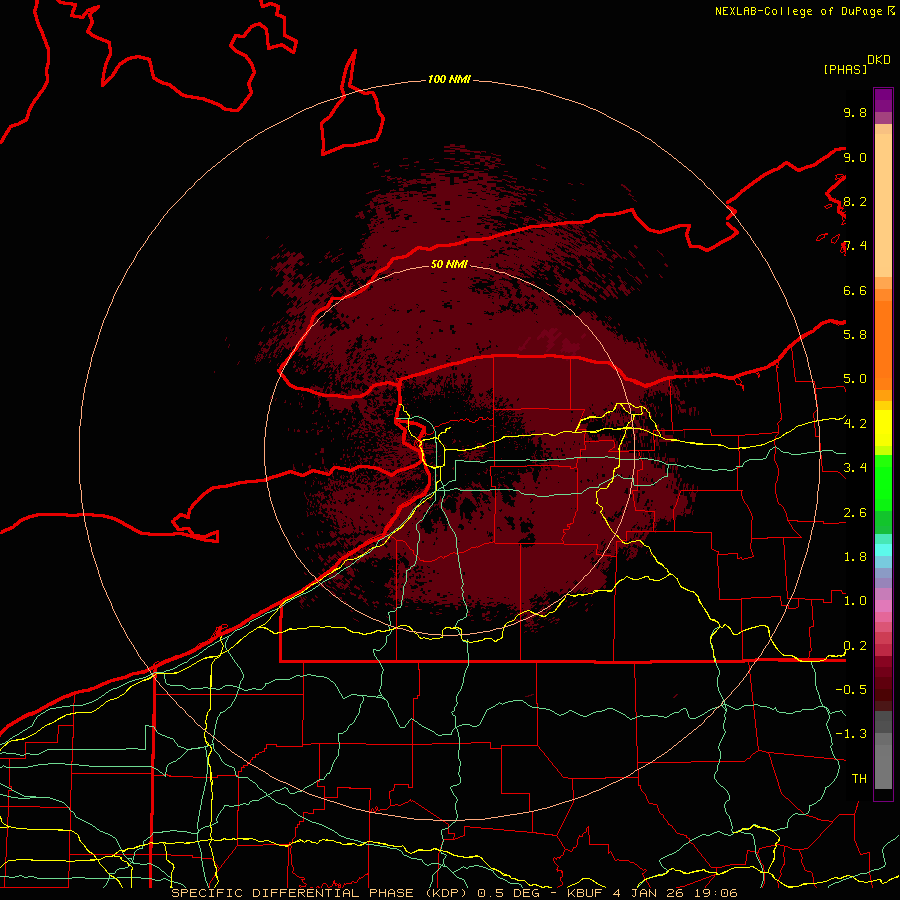Click the 4.2 value on the color scale
The width and height of the screenshot is (900, 900).
[855, 424]
